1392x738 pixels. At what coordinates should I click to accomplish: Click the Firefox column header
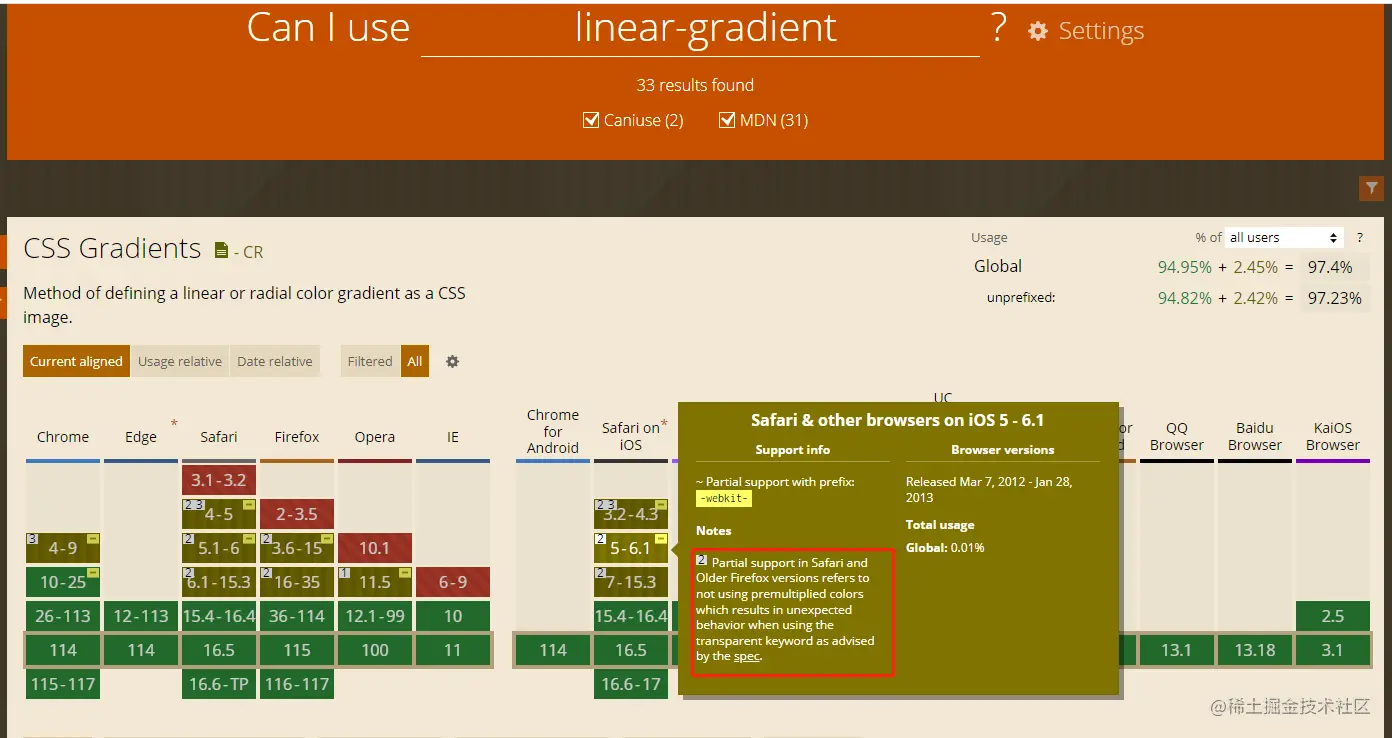(x=297, y=437)
